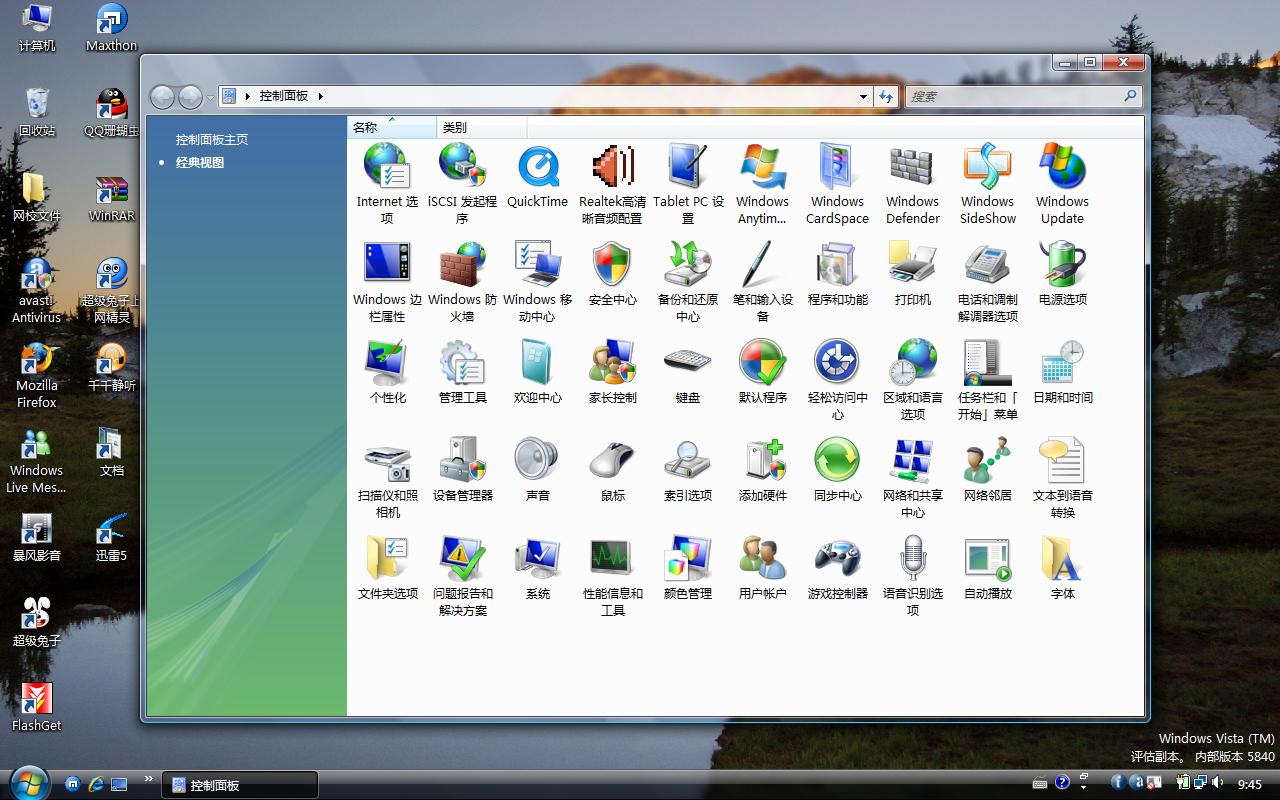Open 语音识别选项 microphone icon

pos(912,575)
